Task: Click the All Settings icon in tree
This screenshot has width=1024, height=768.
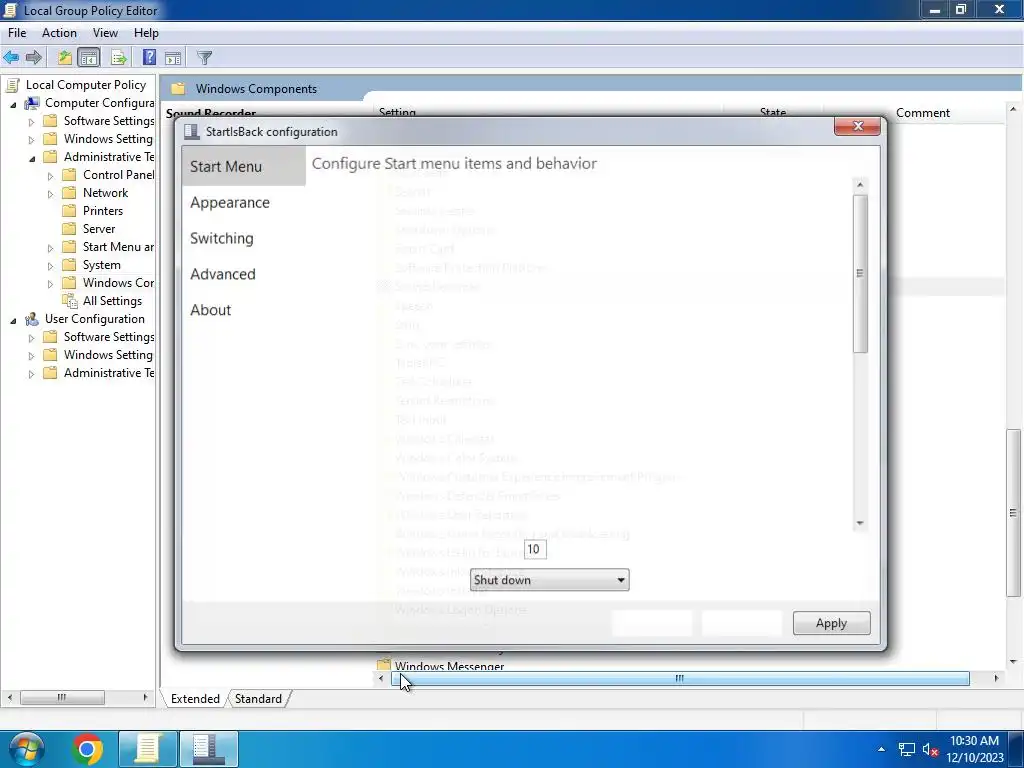Action: pyautogui.click(x=70, y=301)
